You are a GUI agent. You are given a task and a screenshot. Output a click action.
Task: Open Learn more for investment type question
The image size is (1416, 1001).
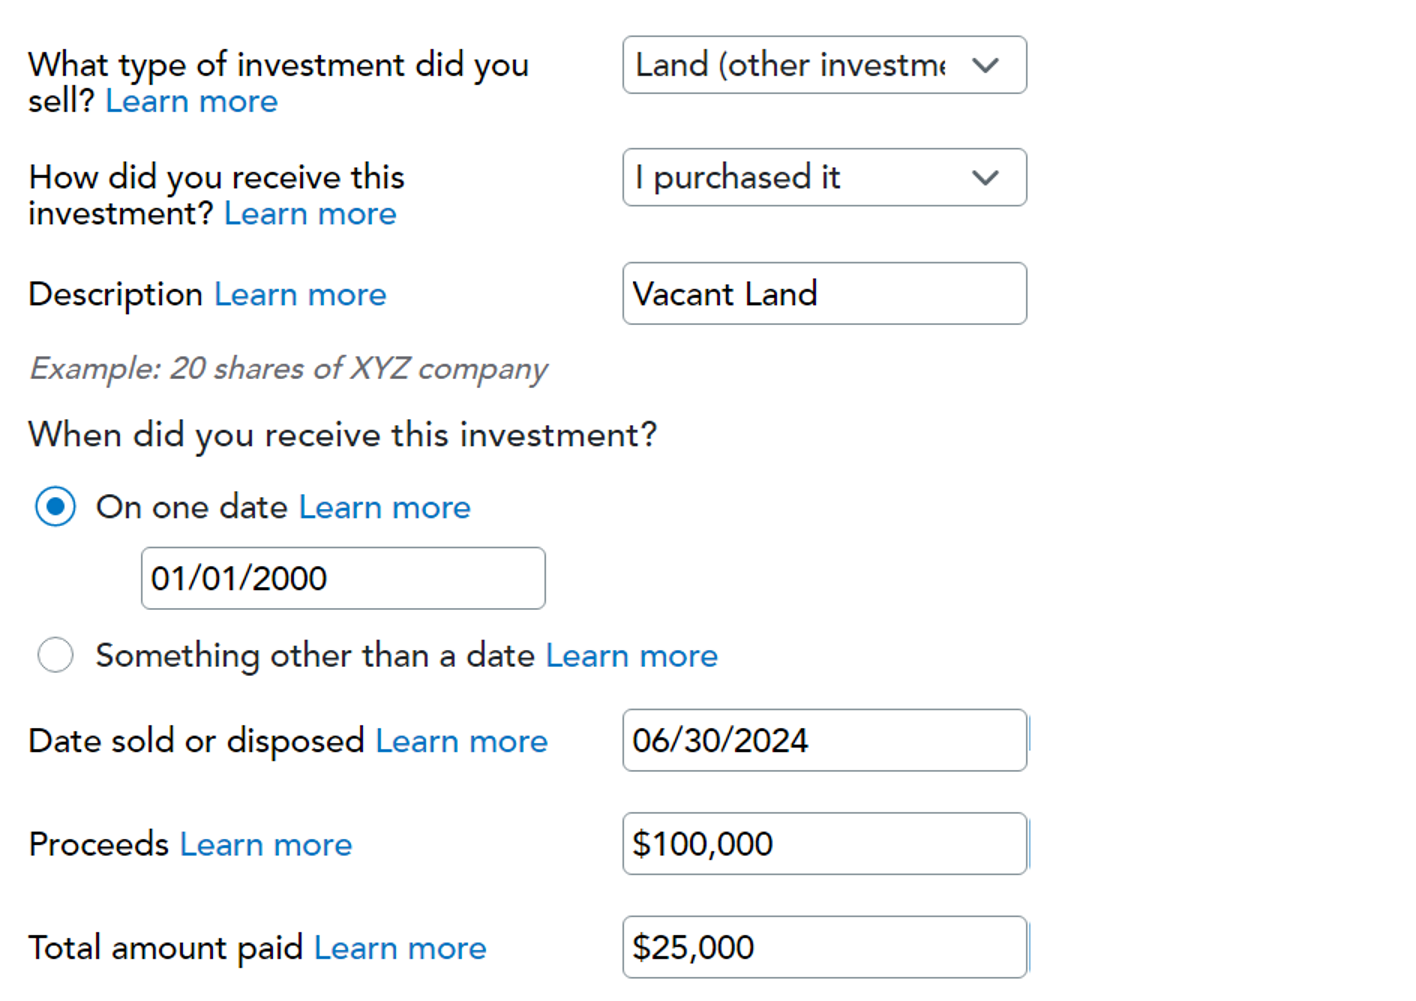pos(192,102)
